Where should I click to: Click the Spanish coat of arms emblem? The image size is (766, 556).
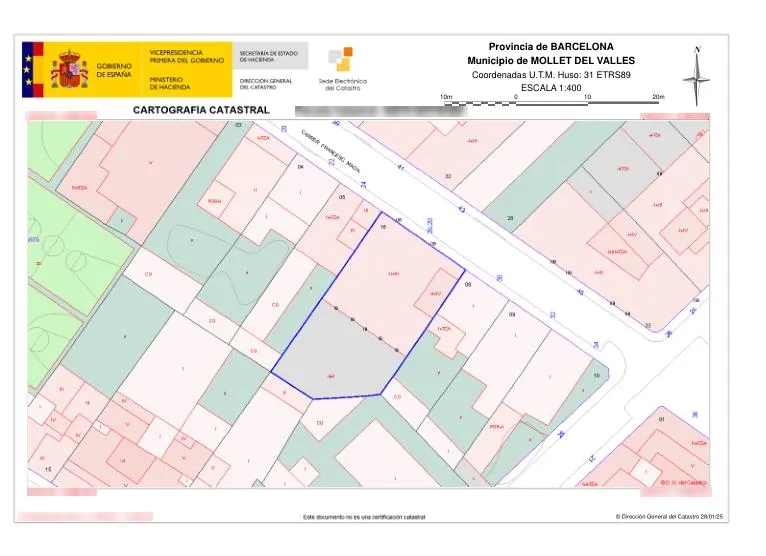(x=69, y=69)
